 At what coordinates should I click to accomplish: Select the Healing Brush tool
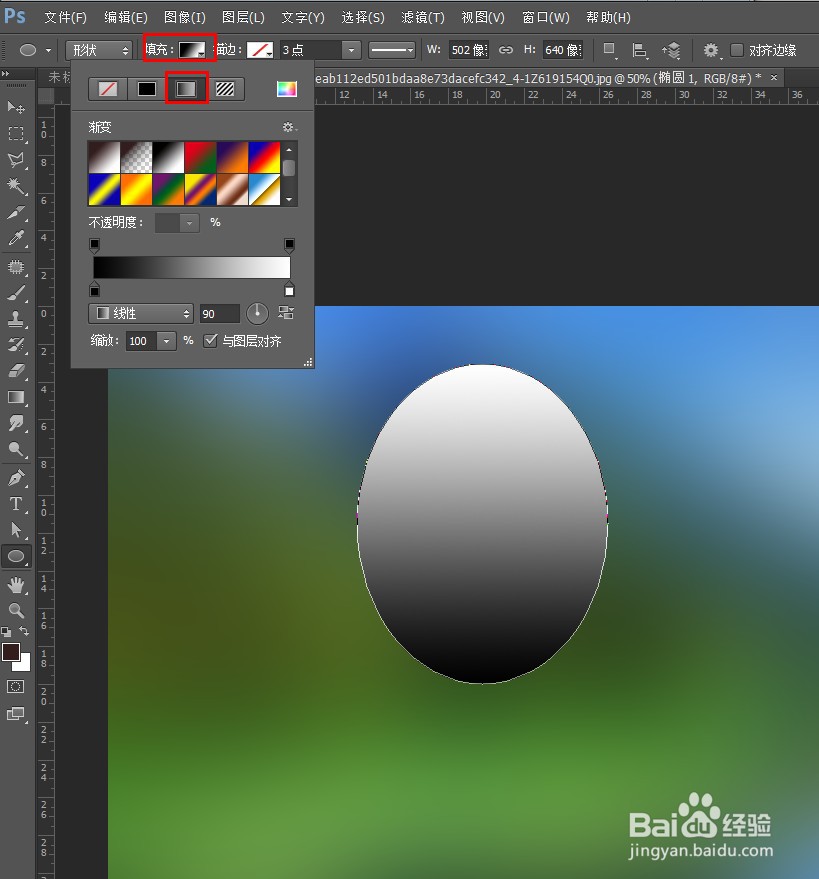(16, 267)
